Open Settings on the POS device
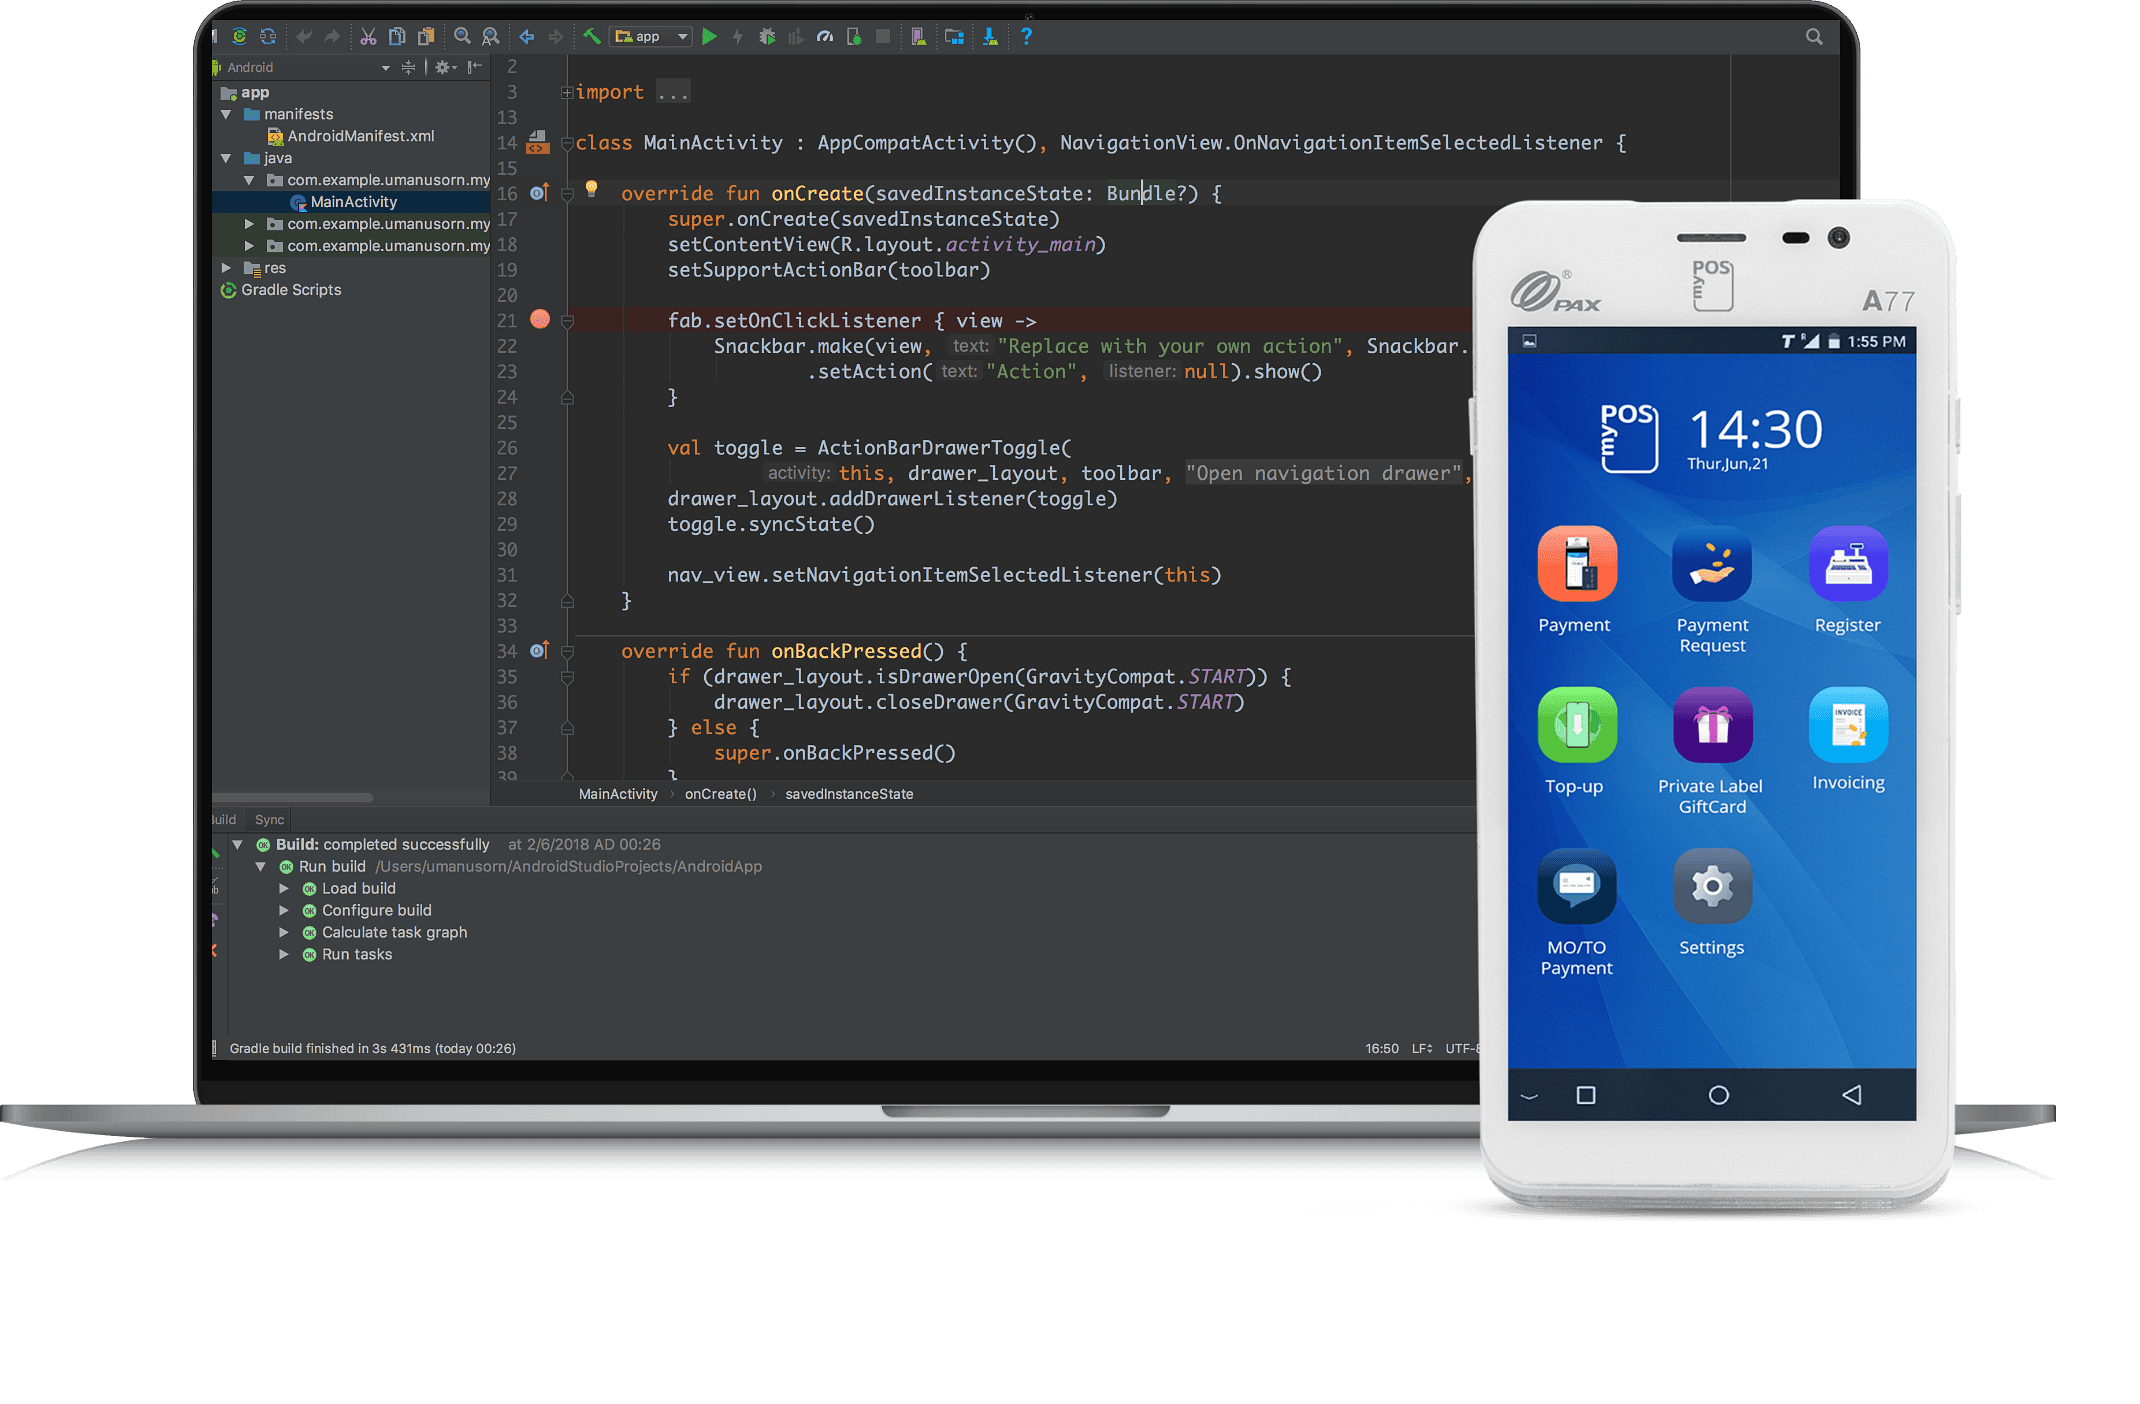This screenshot has height=1404, width=2140. point(1711,886)
